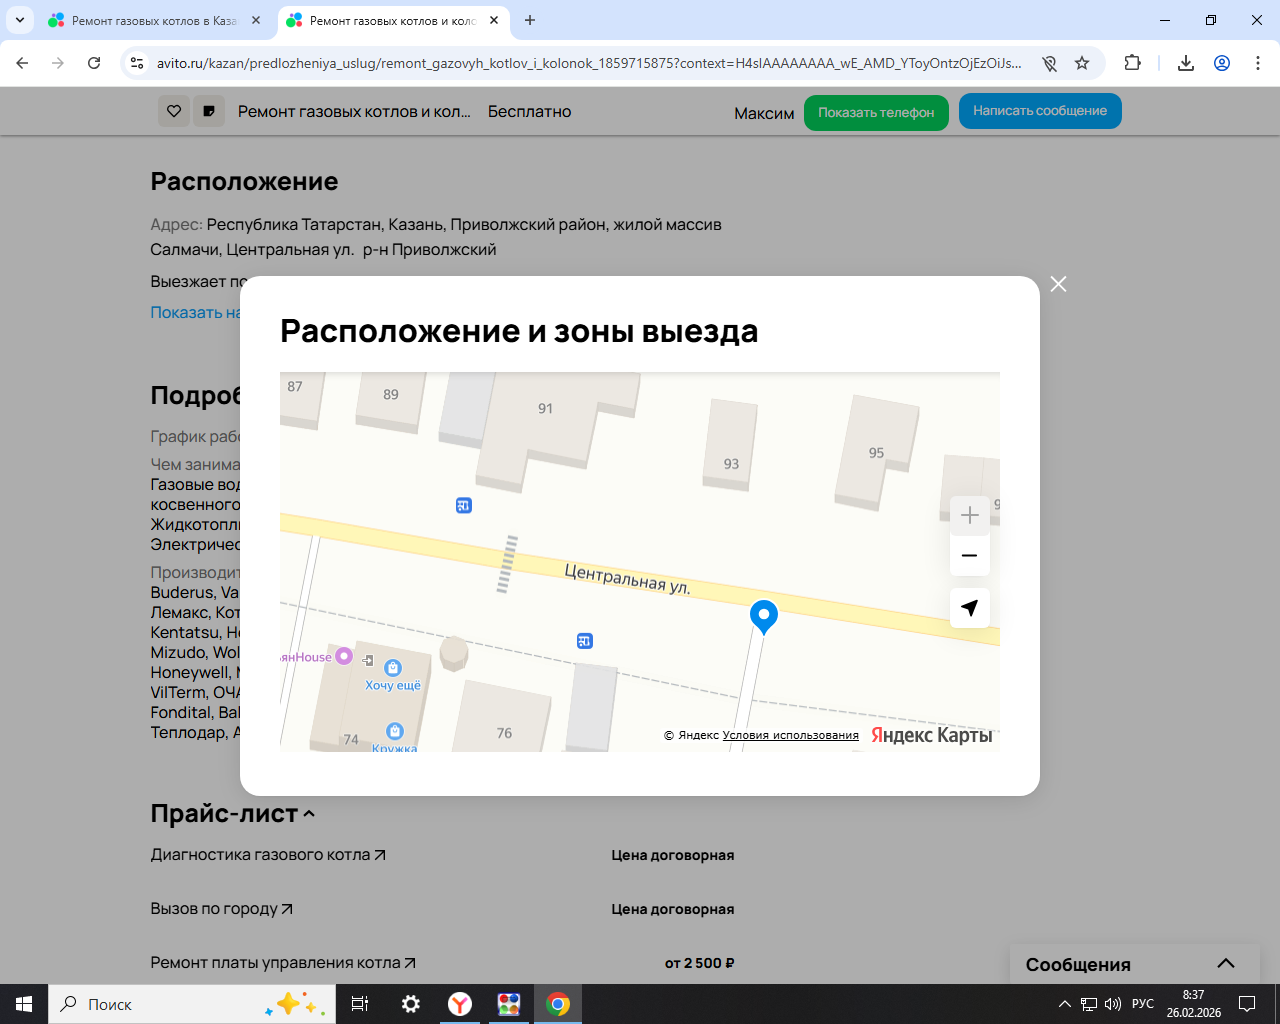Open the note icon beside heart

click(208, 111)
